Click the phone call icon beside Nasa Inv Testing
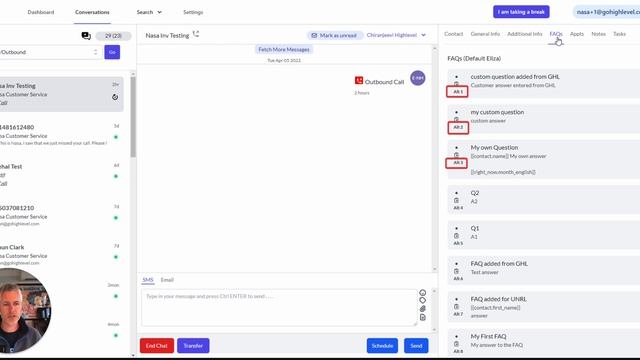The image size is (640, 360). pyautogui.click(x=196, y=34)
